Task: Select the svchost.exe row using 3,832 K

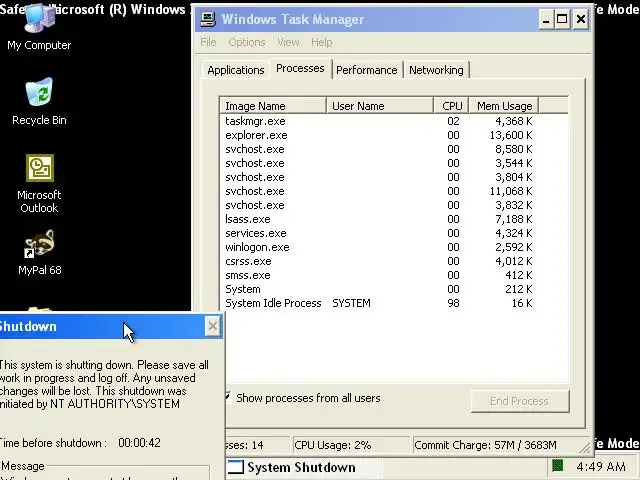Action: (379, 205)
